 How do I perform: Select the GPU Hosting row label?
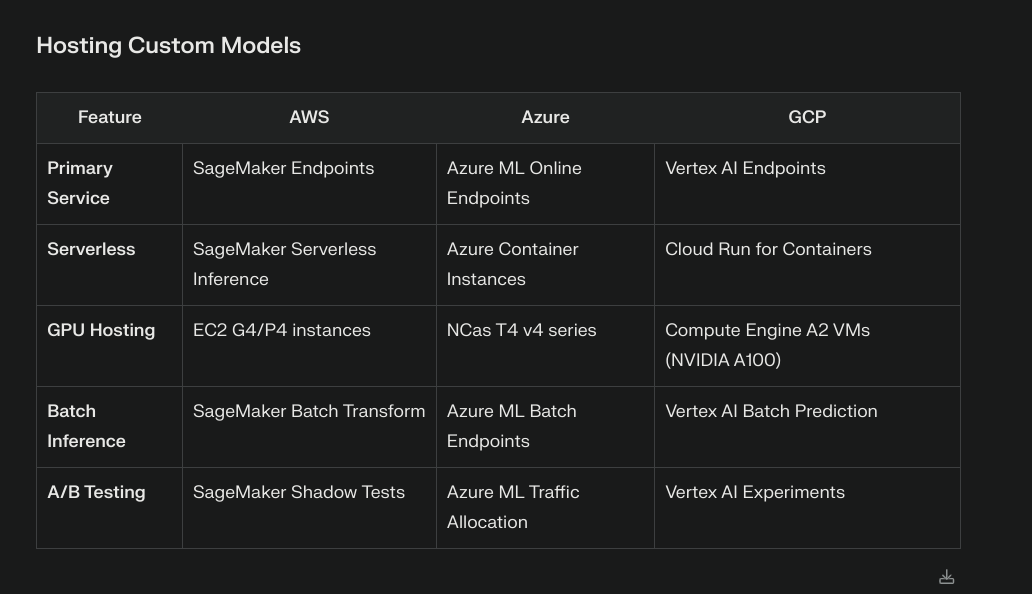[109, 346]
